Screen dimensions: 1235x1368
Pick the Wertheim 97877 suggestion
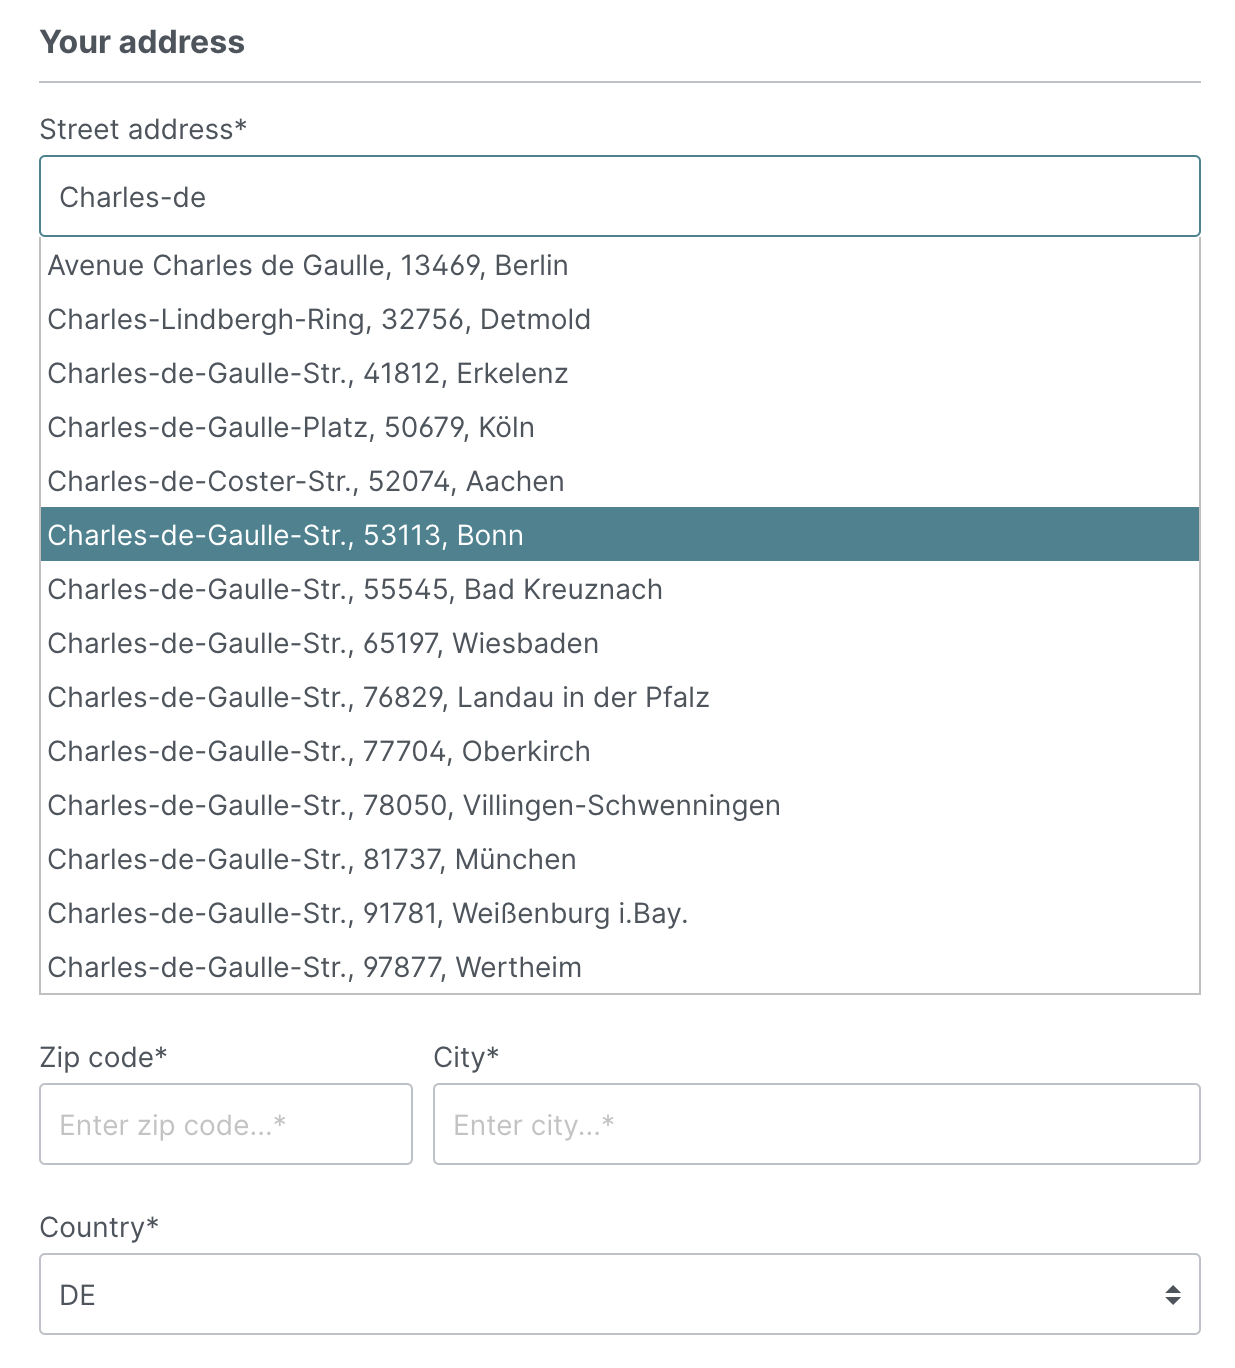click(x=315, y=968)
